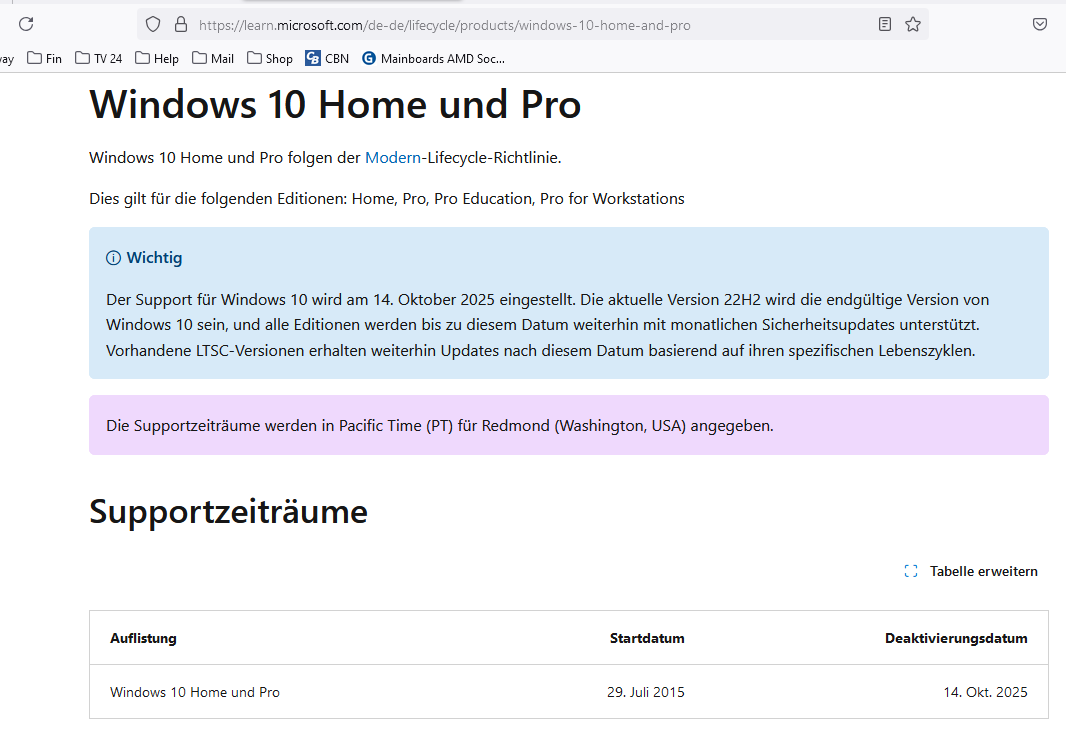The width and height of the screenshot is (1066, 734).
Task: Save the page to Pocket
Action: 1039,24
